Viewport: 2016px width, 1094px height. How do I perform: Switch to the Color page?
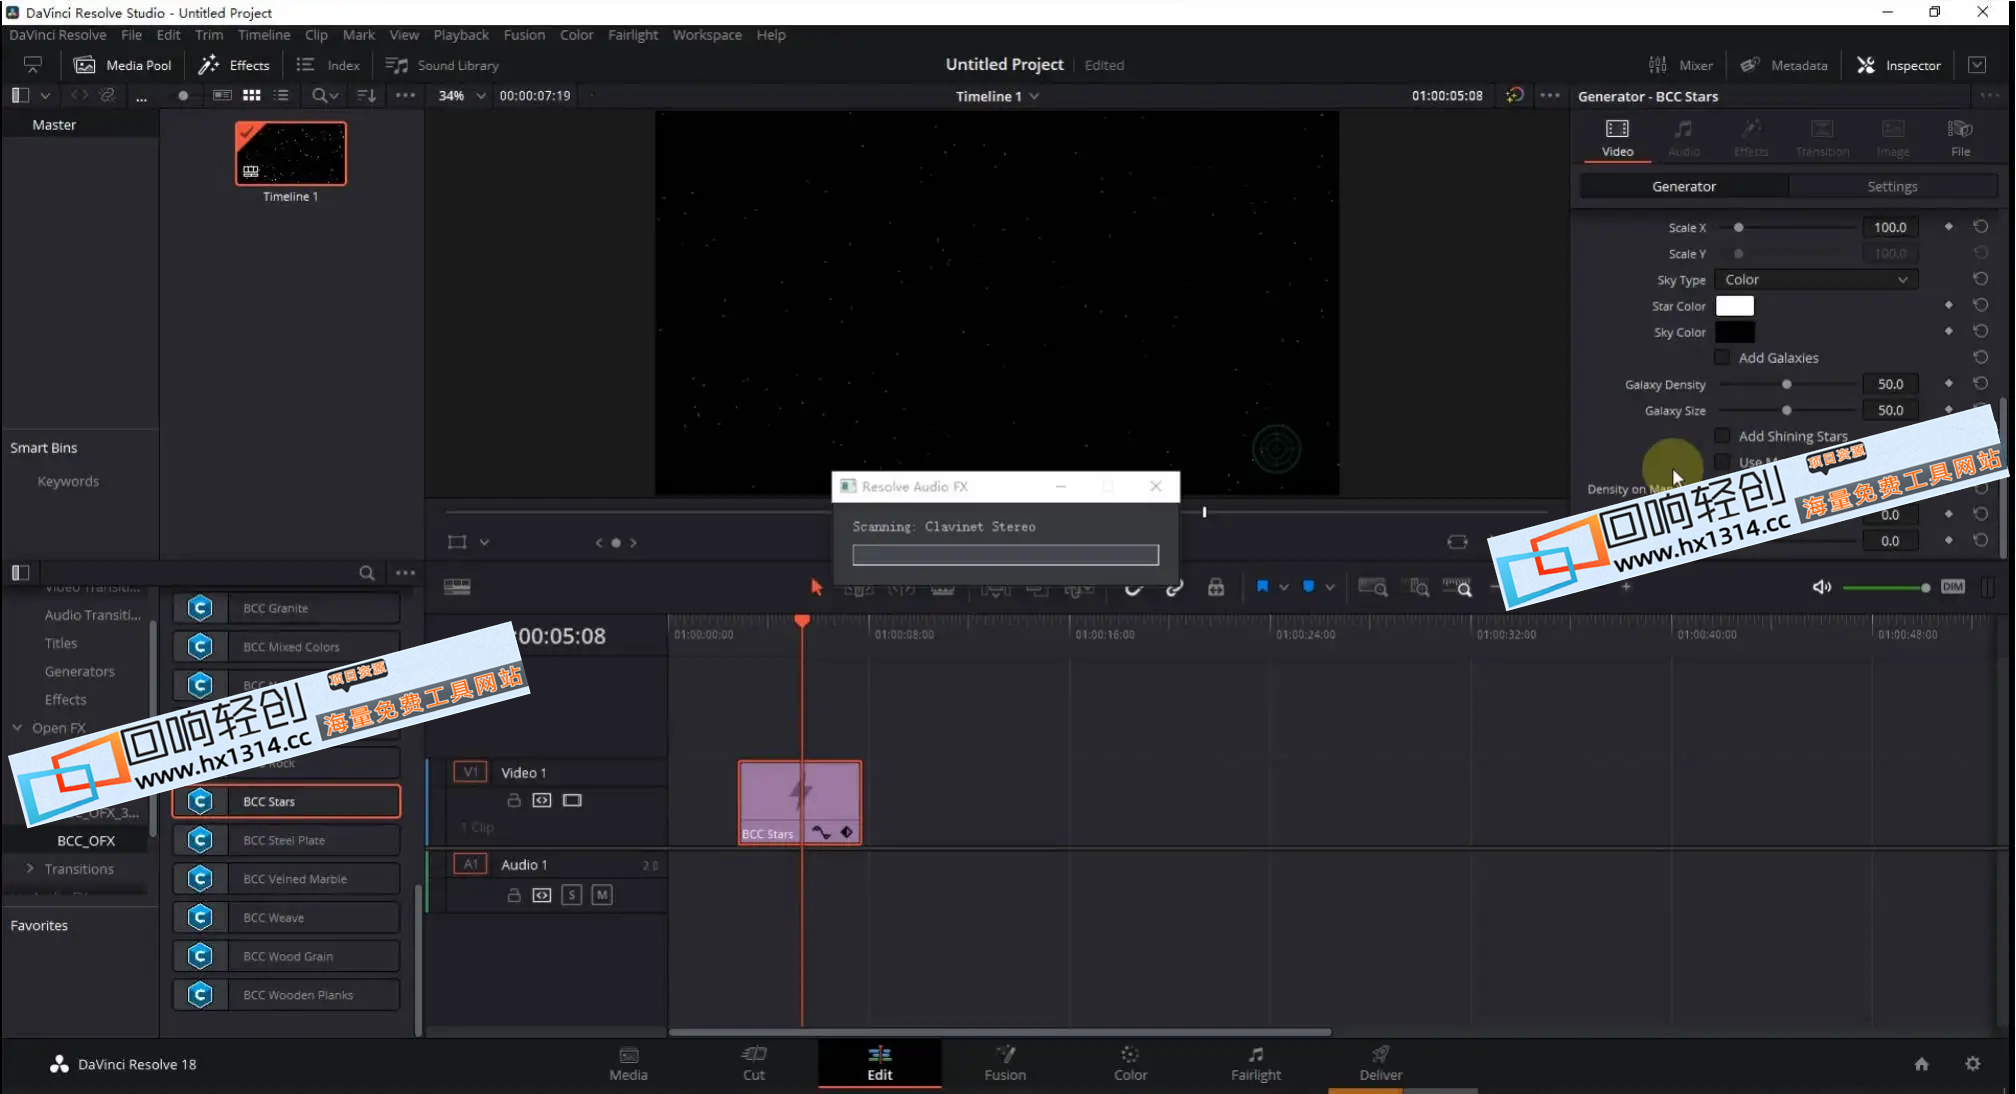click(1130, 1063)
